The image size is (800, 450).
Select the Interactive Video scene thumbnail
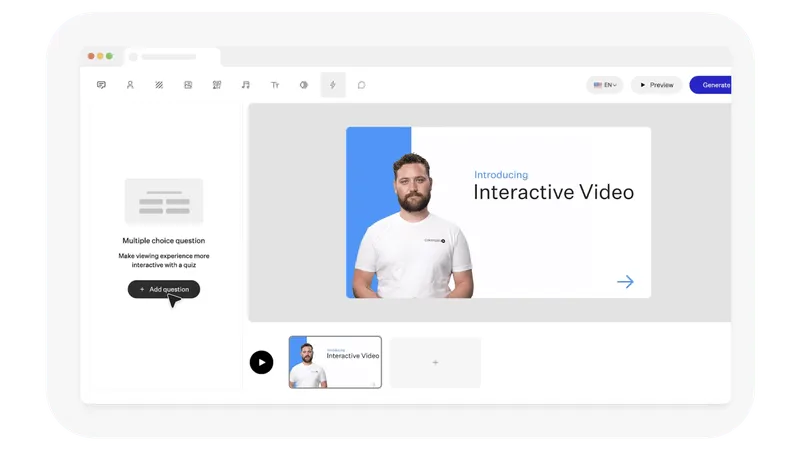coord(335,362)
